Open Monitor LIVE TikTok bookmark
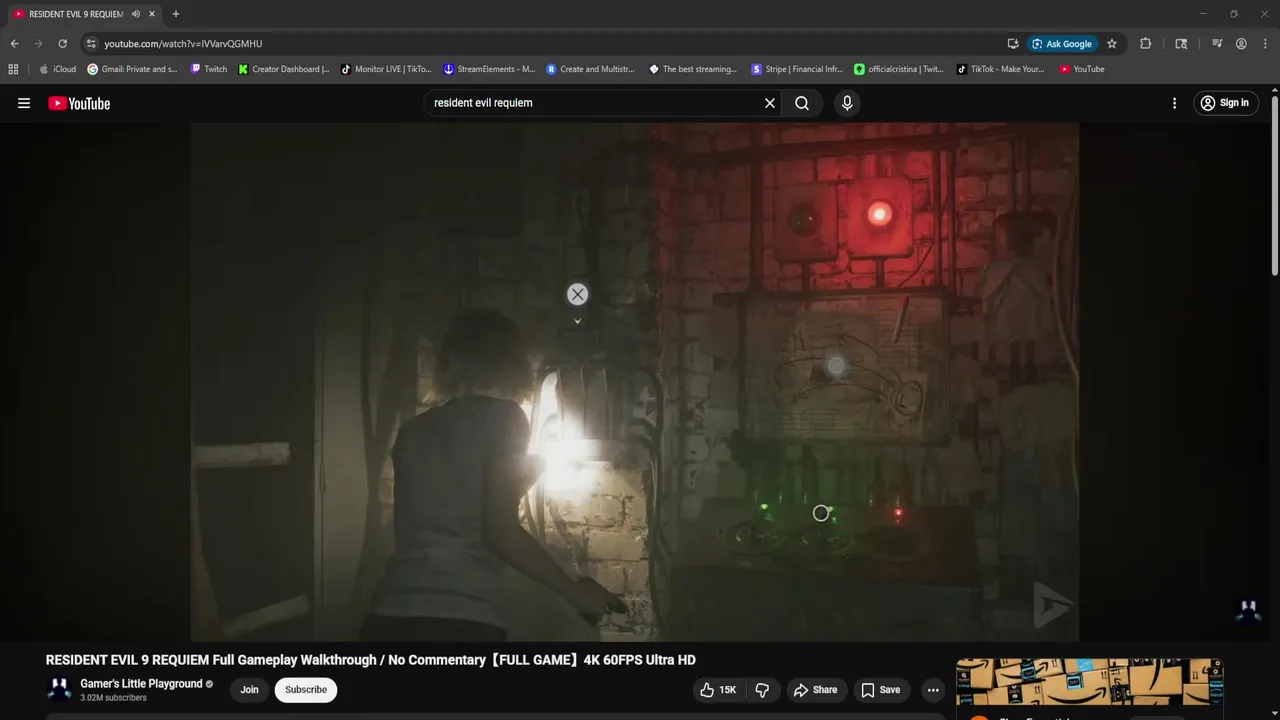Image resolution: width=1280 pixels, height=720 pixels. 386,69
